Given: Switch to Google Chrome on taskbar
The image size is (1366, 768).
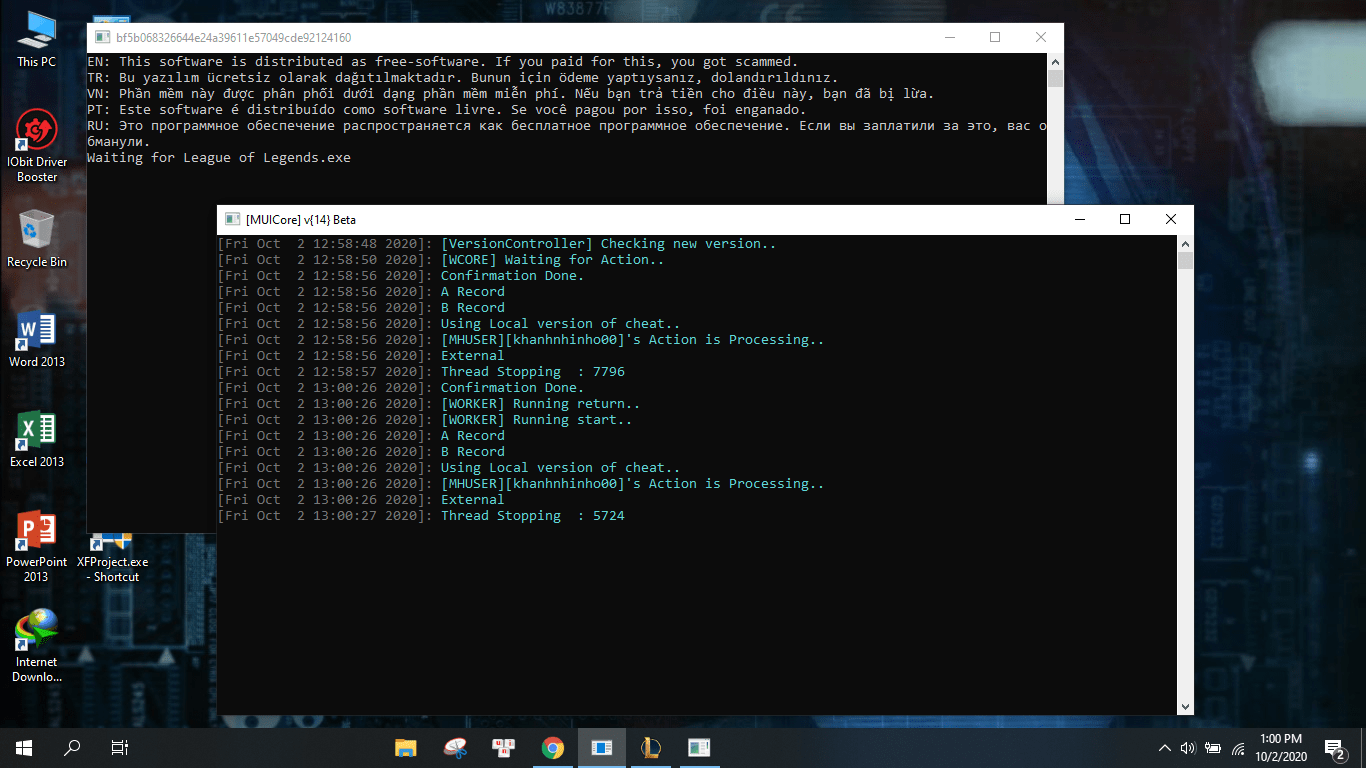Looking at the screenshot, I should pos(553,747).
